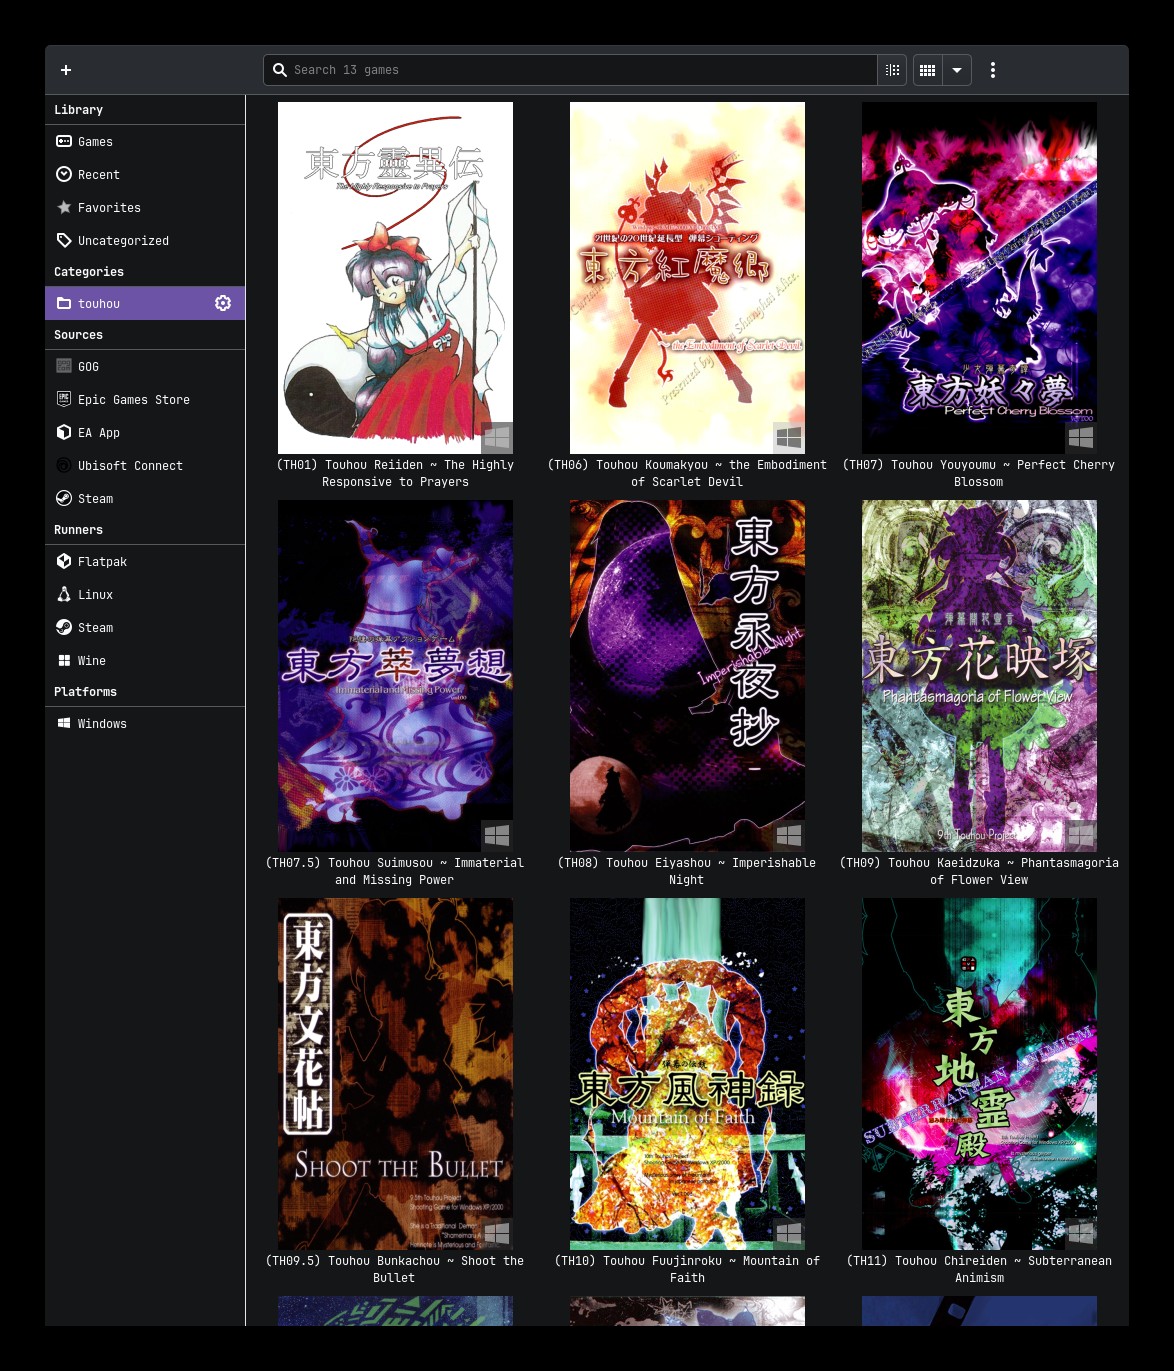Focus the Search 13 games field
Image resolution: width=1174 pixels, height=1371 pixels.
click(x=570, y=70)
